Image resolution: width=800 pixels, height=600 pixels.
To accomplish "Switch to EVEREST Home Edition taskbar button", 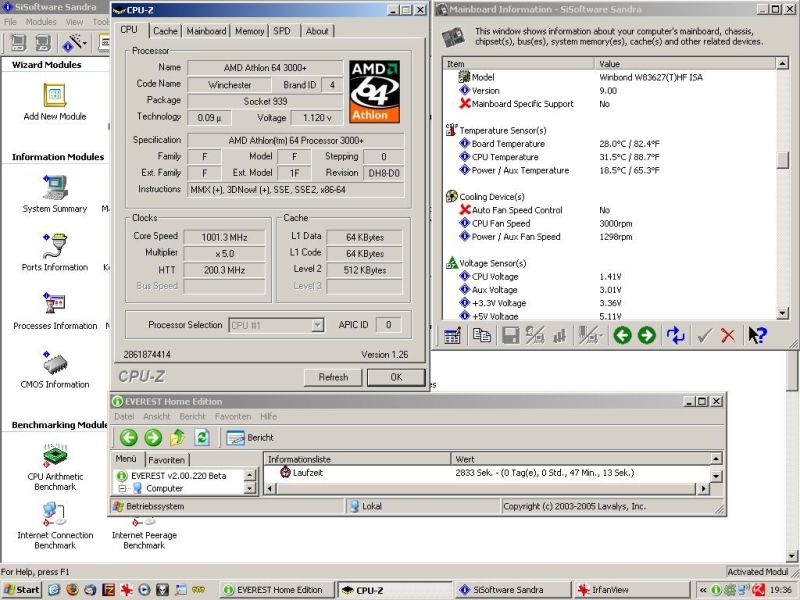I will [279, 590].
